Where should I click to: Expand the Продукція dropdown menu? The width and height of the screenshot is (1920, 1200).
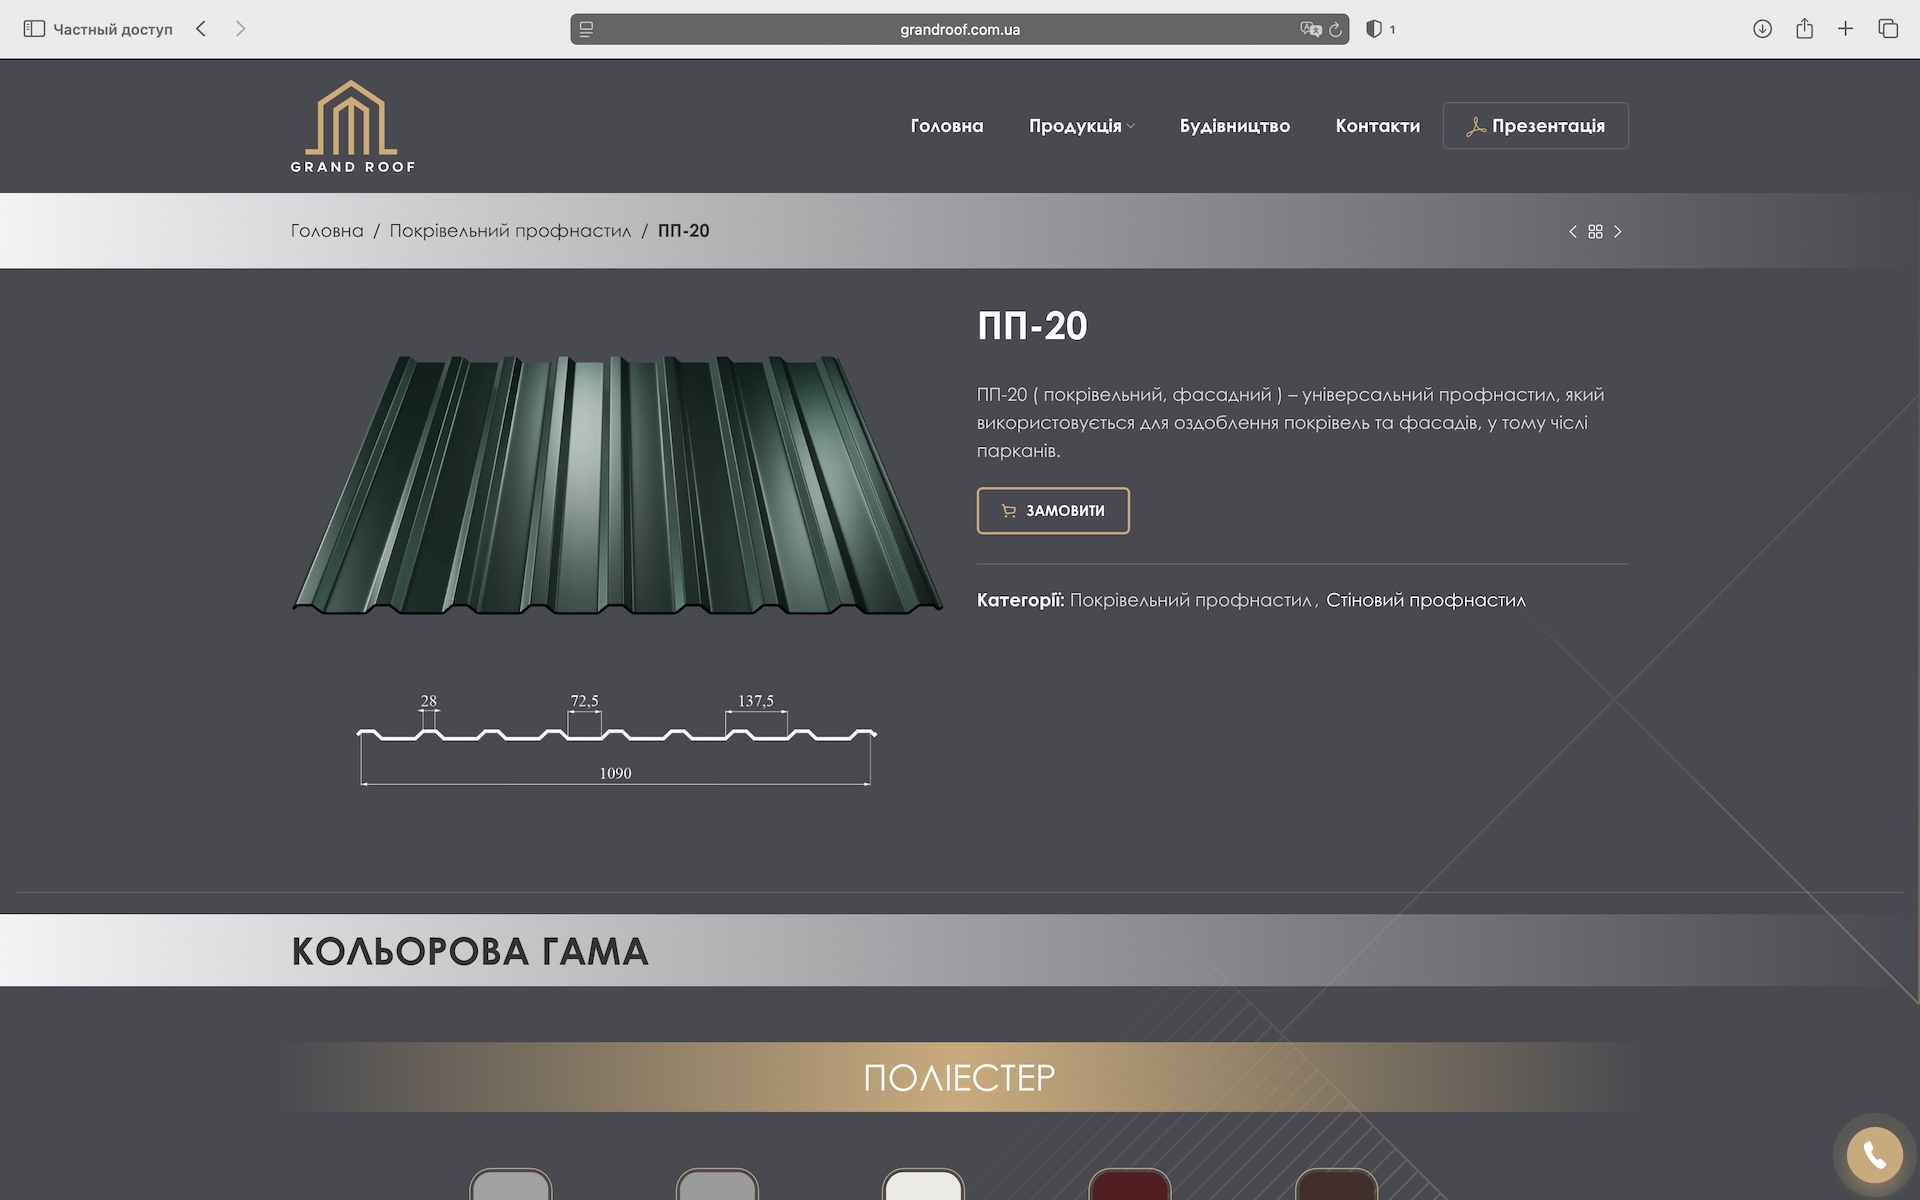[1081, 126]
